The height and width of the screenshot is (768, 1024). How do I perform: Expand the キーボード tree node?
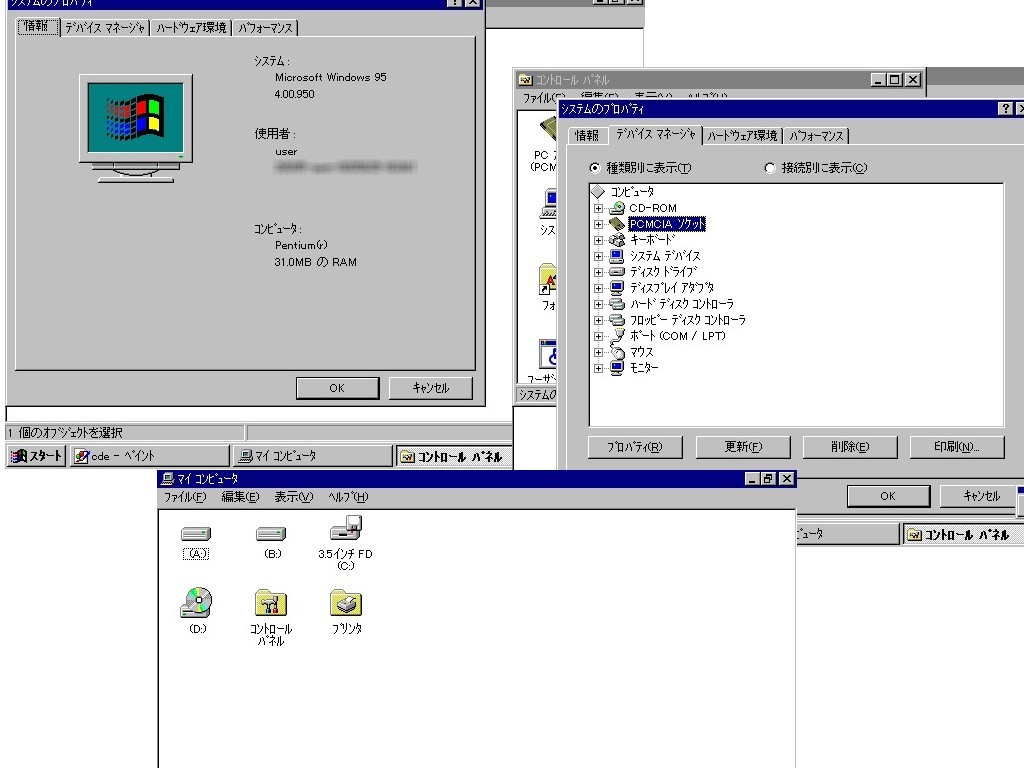point(598,240)
